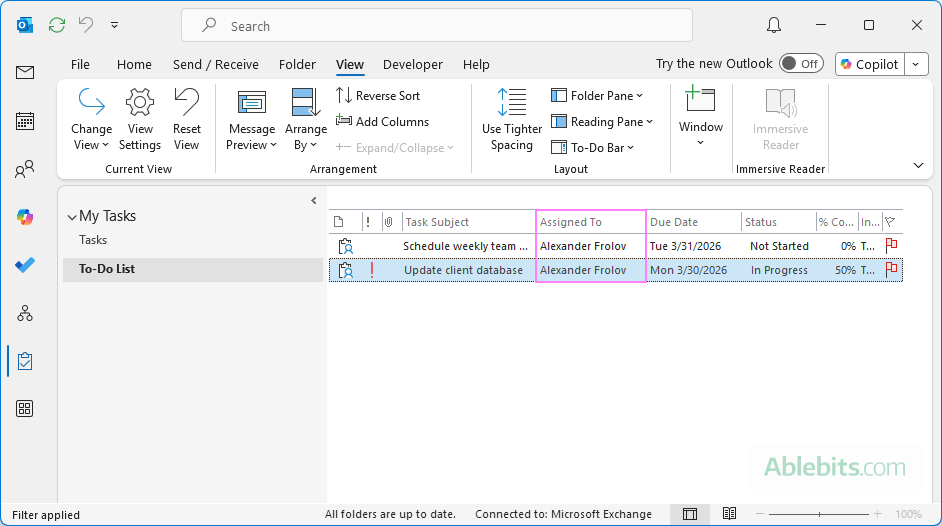
Task: Click the 50% complete cell
Action: click(x=845, y=270)
